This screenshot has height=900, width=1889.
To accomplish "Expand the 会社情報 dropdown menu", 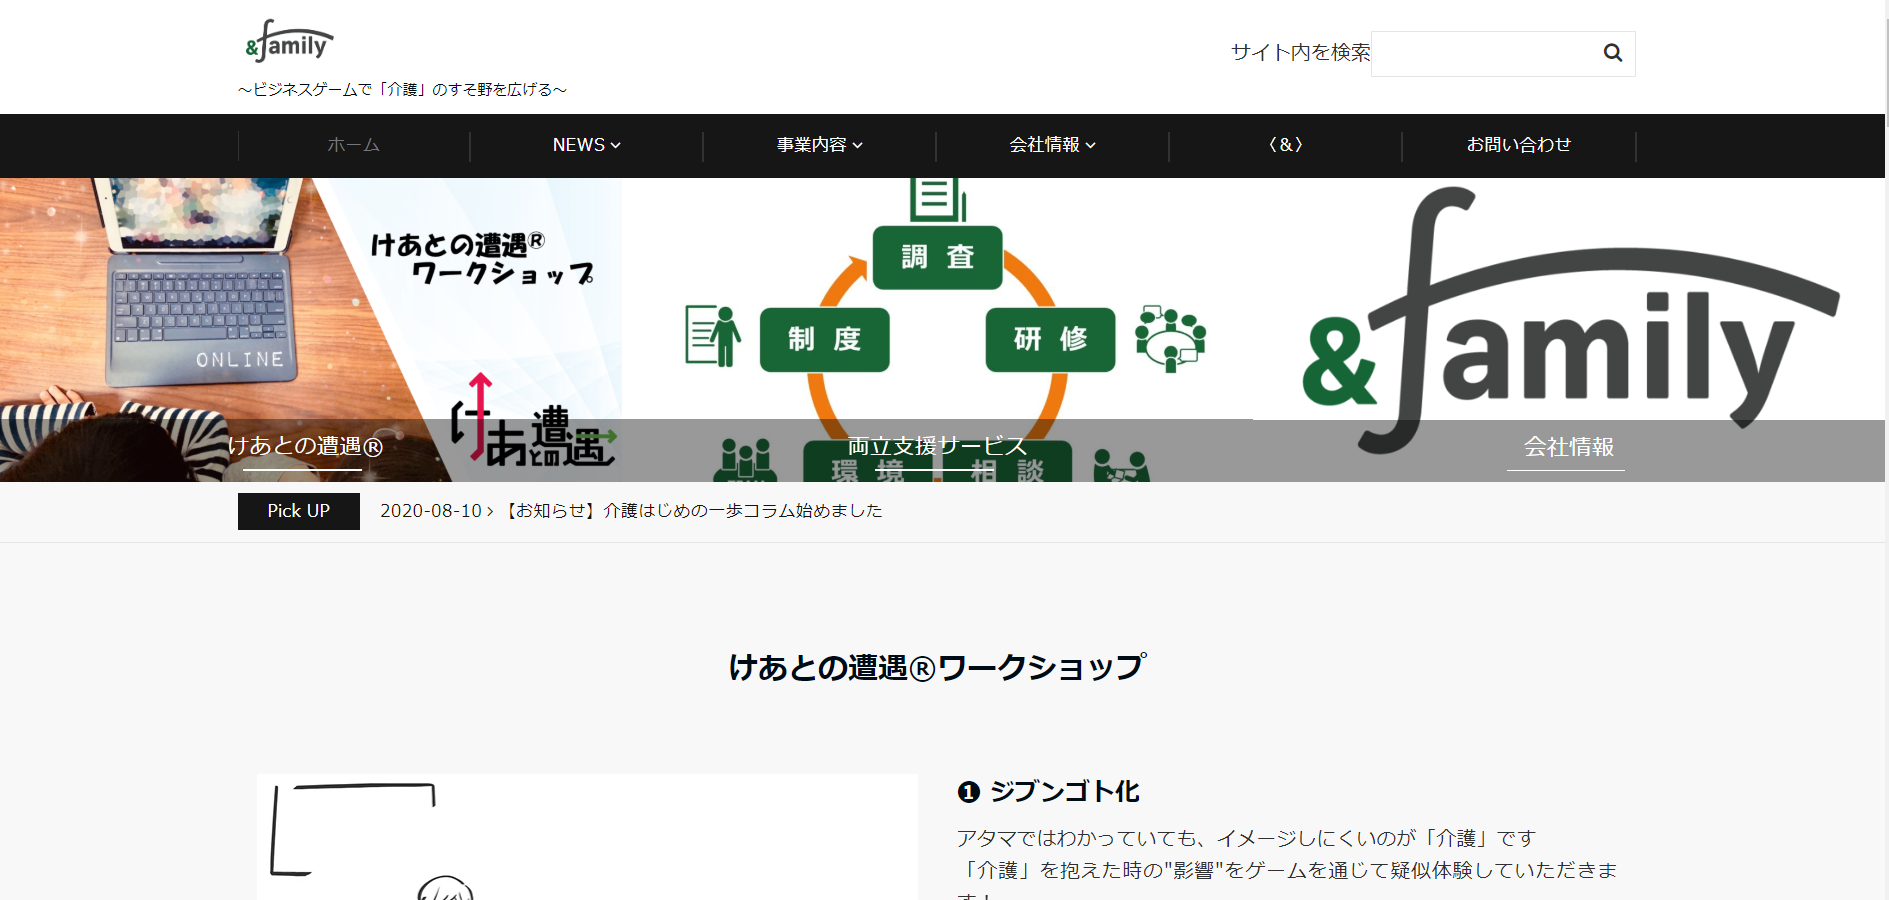I will point(1052,145).
